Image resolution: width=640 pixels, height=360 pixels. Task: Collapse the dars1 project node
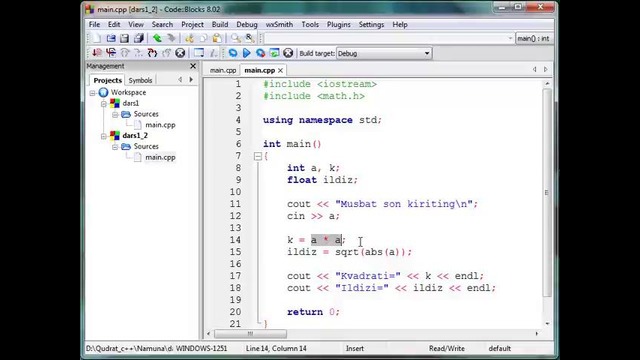click(104, 104)
